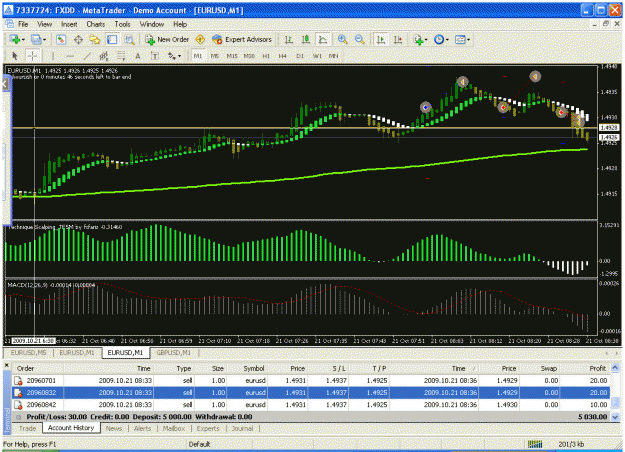
Task: Open the Insert menu
Action: pyautogui.click(x=69, y=24)
